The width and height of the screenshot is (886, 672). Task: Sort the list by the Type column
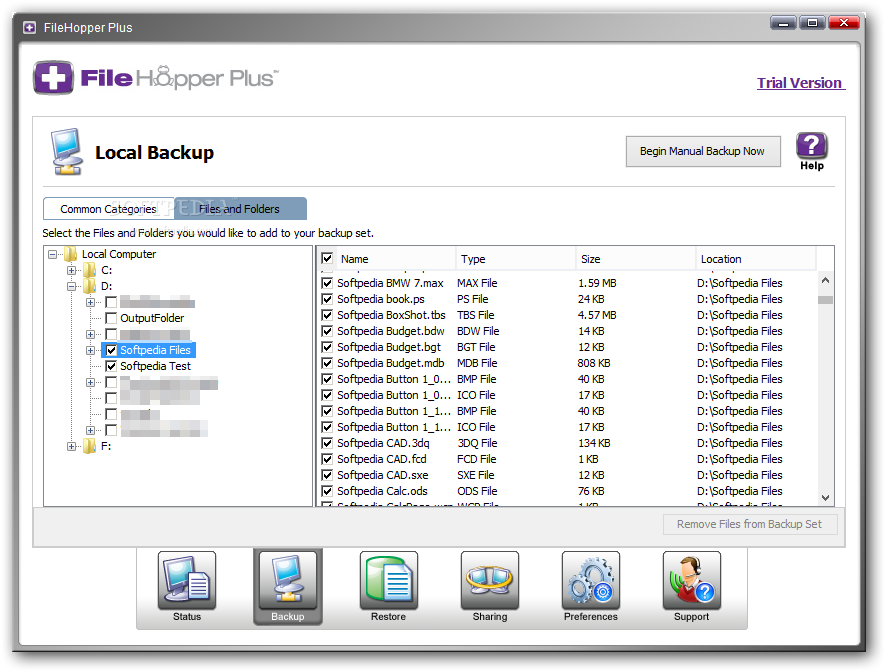pyautogui.click(x=515, y=259)
